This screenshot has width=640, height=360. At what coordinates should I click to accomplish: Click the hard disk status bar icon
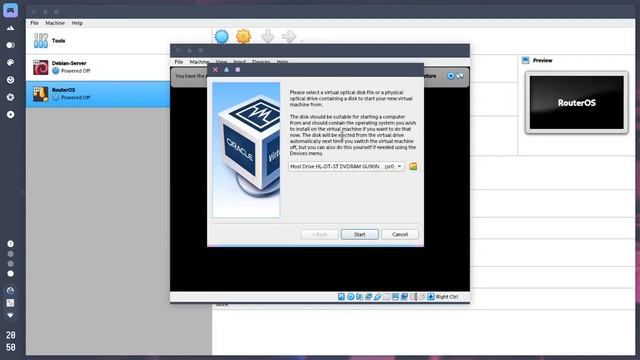(x=341, y=297)
